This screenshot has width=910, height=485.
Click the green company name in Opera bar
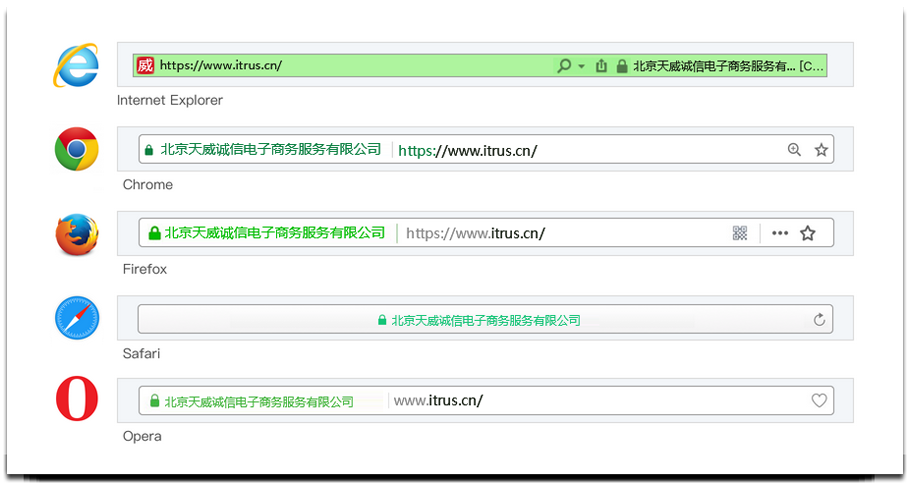259,401
